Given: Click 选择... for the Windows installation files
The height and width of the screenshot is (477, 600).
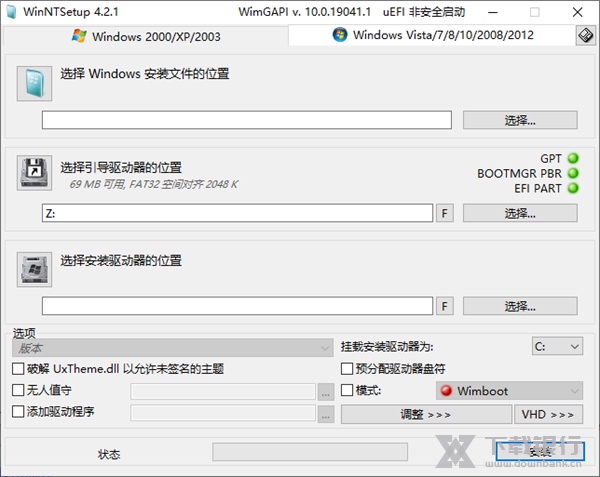Looking at the screenshot, I should pos(520,120).
